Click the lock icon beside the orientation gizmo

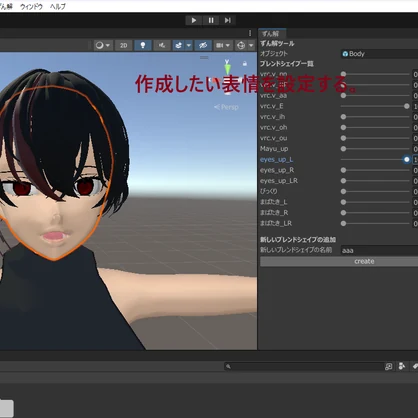(x=245, y=63)
